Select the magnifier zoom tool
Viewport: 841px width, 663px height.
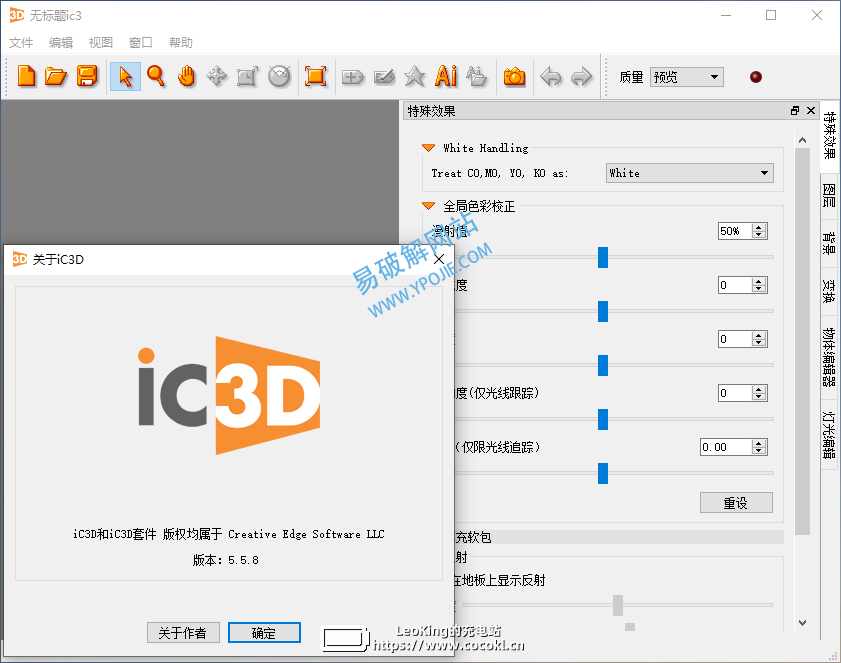click(156, 76)
